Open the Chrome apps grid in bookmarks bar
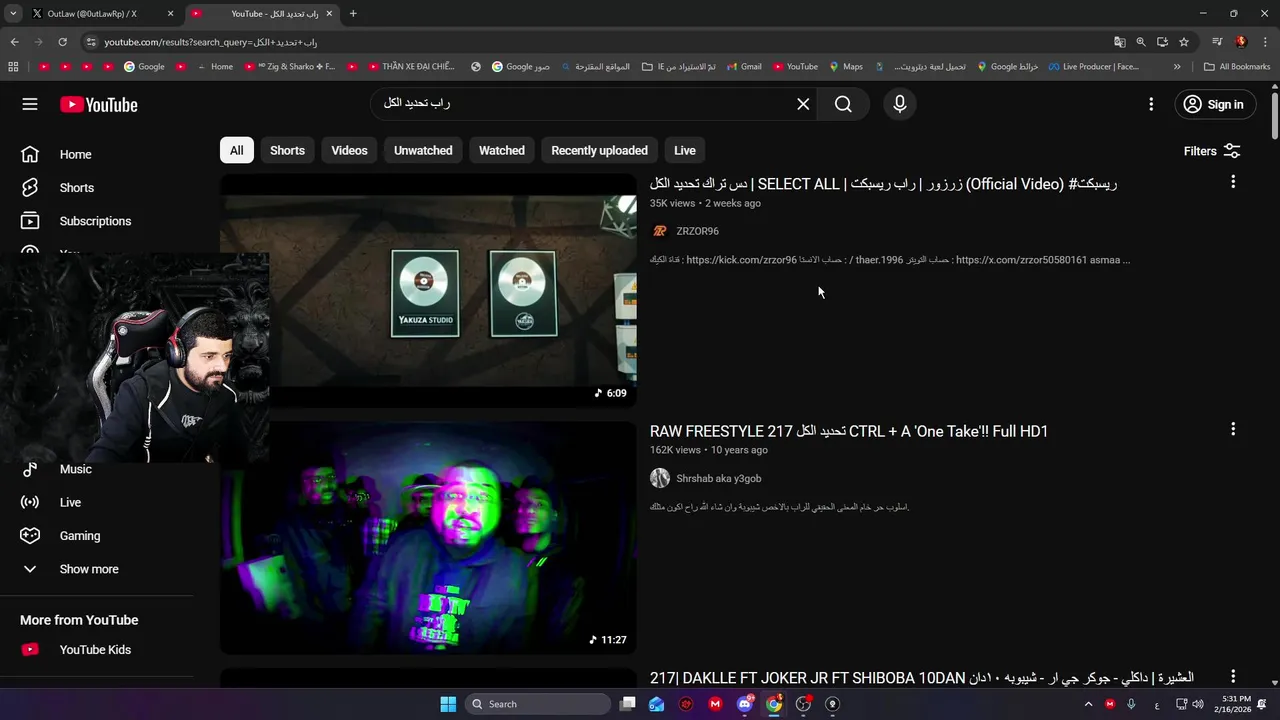Image resolution: width=1280 pixels, height=720 pixels. (13, 67)
